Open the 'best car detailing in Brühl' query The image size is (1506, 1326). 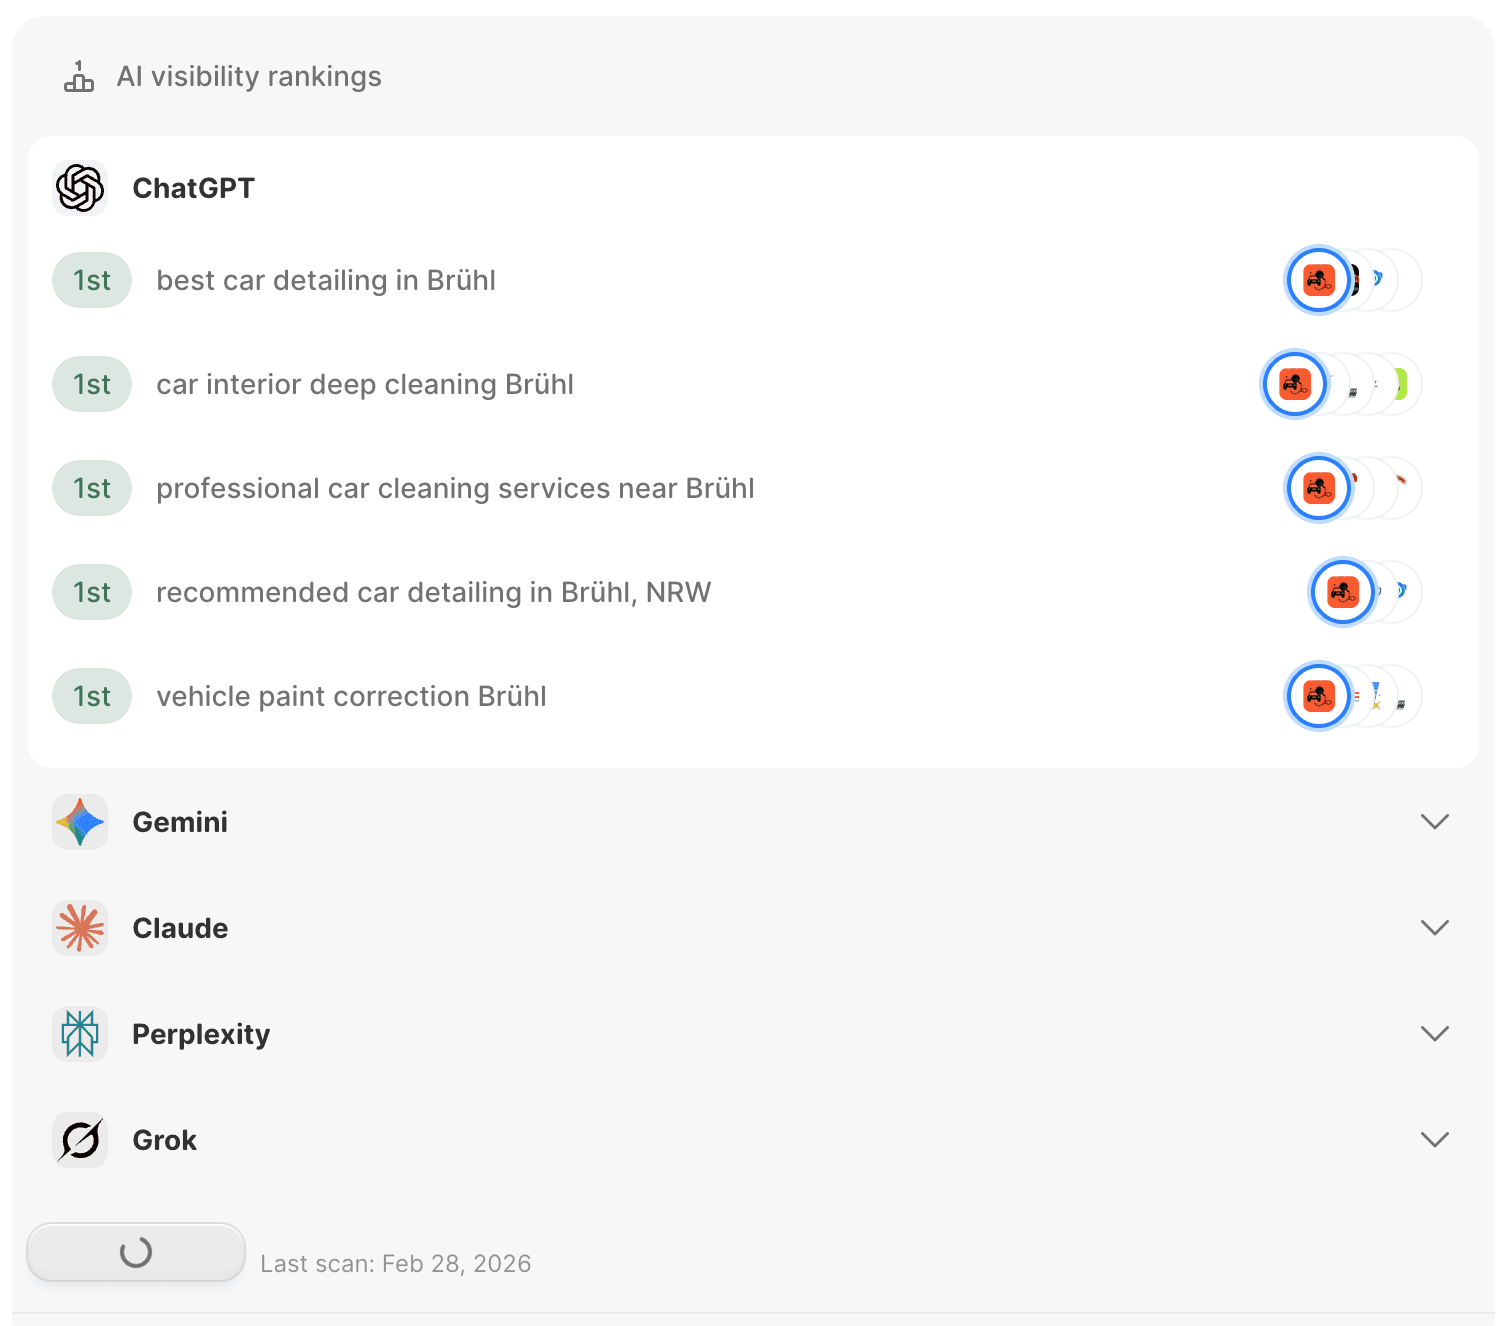[x=326, y=281]
